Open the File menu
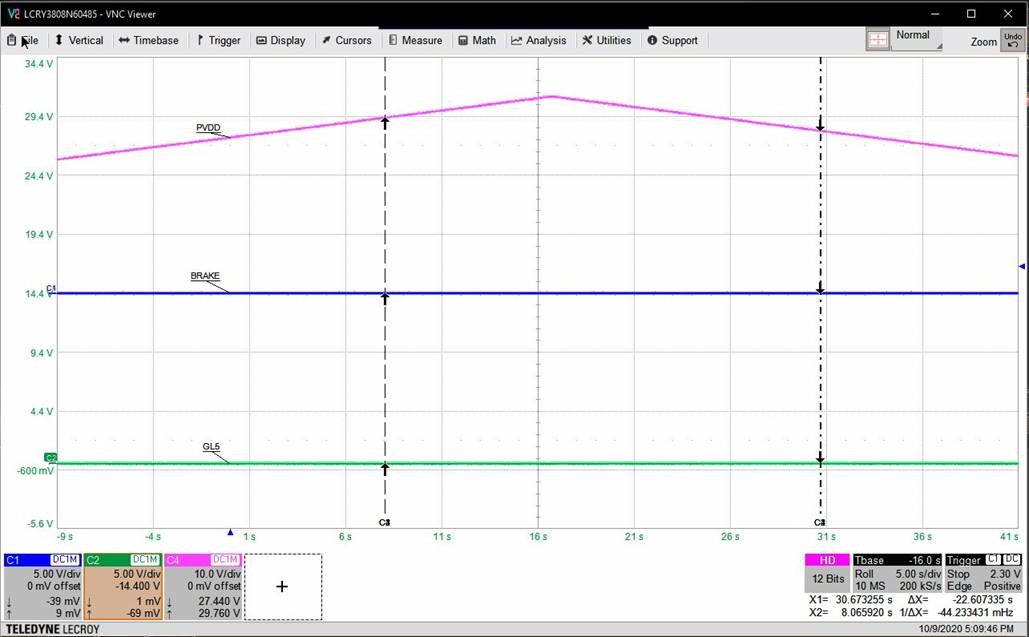1029x637 pixels. pos(27,40)
